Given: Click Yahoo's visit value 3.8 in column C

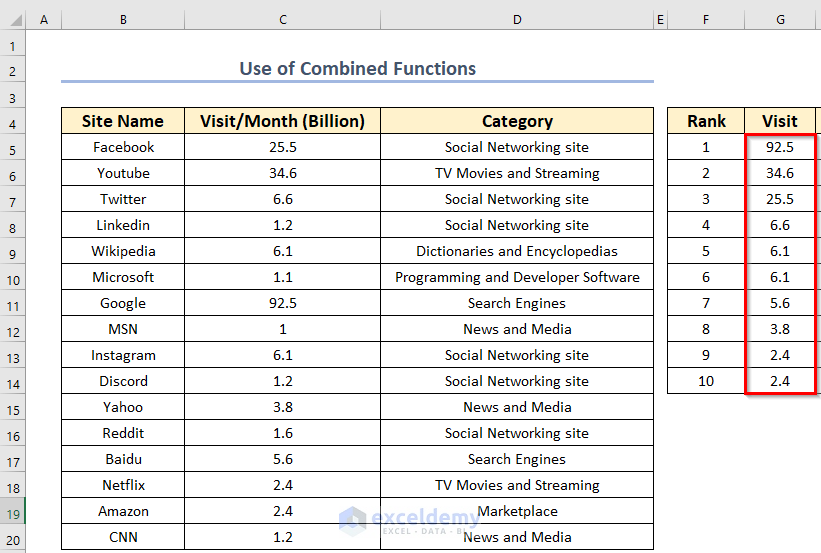Looking at the screenshot, I should (283, 407).
